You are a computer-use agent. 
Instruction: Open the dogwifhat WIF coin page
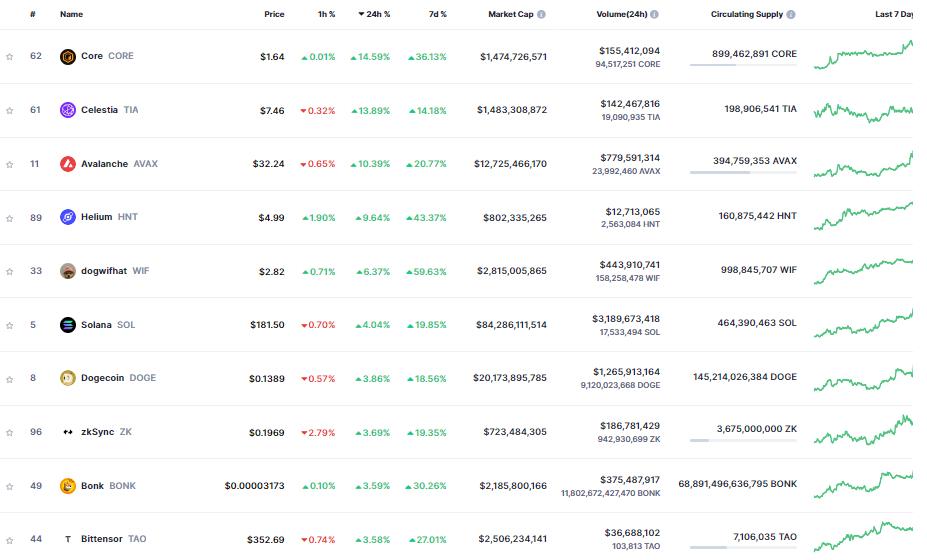[115, 271]
